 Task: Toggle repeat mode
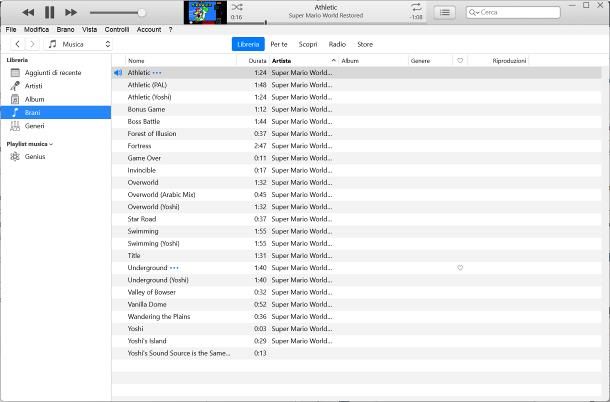pos(416,7)
